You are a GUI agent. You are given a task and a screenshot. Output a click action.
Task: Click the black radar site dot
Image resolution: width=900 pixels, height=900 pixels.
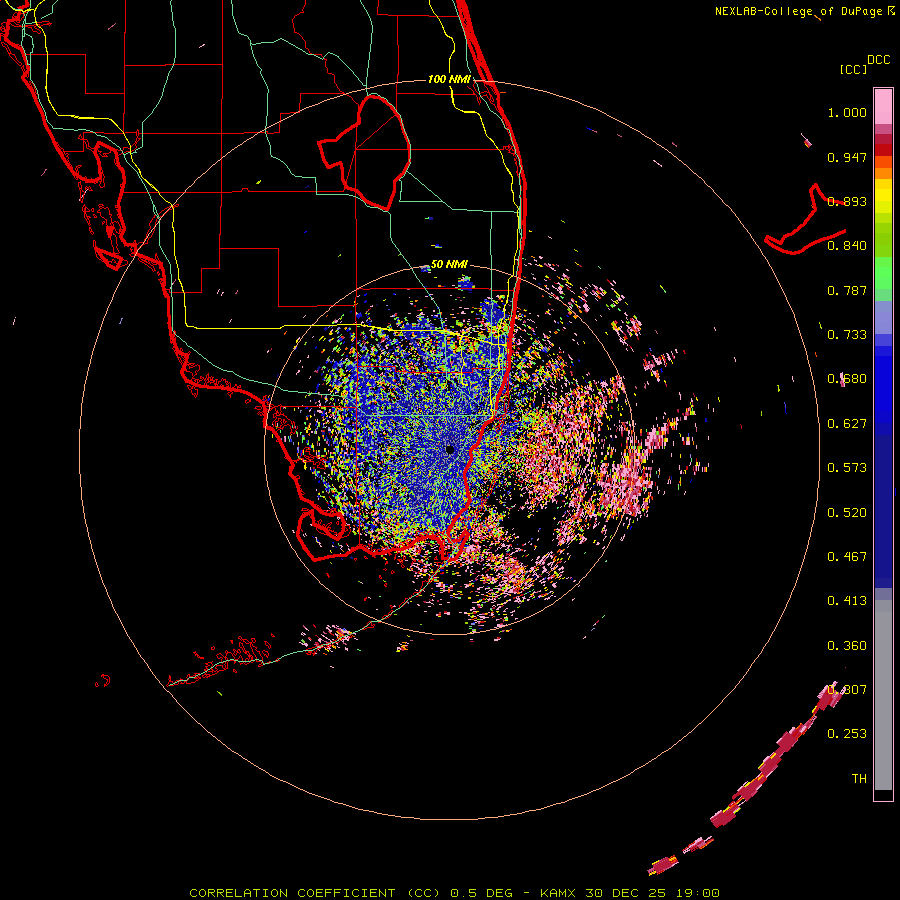[450, 449]
